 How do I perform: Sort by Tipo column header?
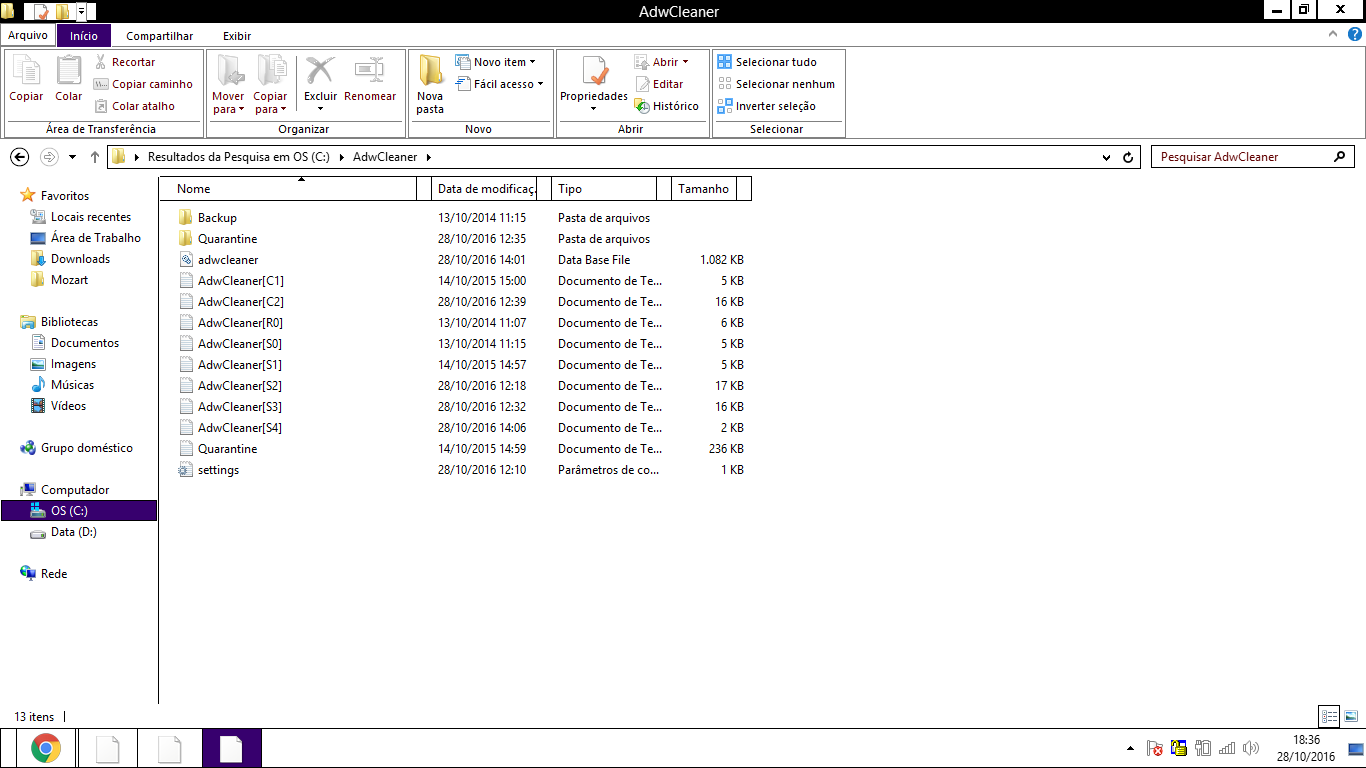604,188
